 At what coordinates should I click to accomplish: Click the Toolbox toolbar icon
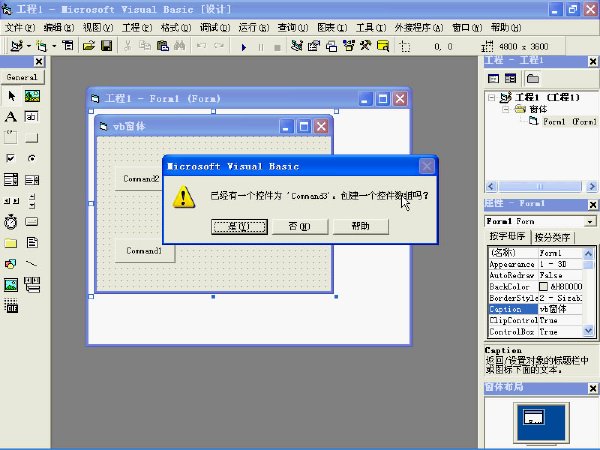tap(365, 46)
